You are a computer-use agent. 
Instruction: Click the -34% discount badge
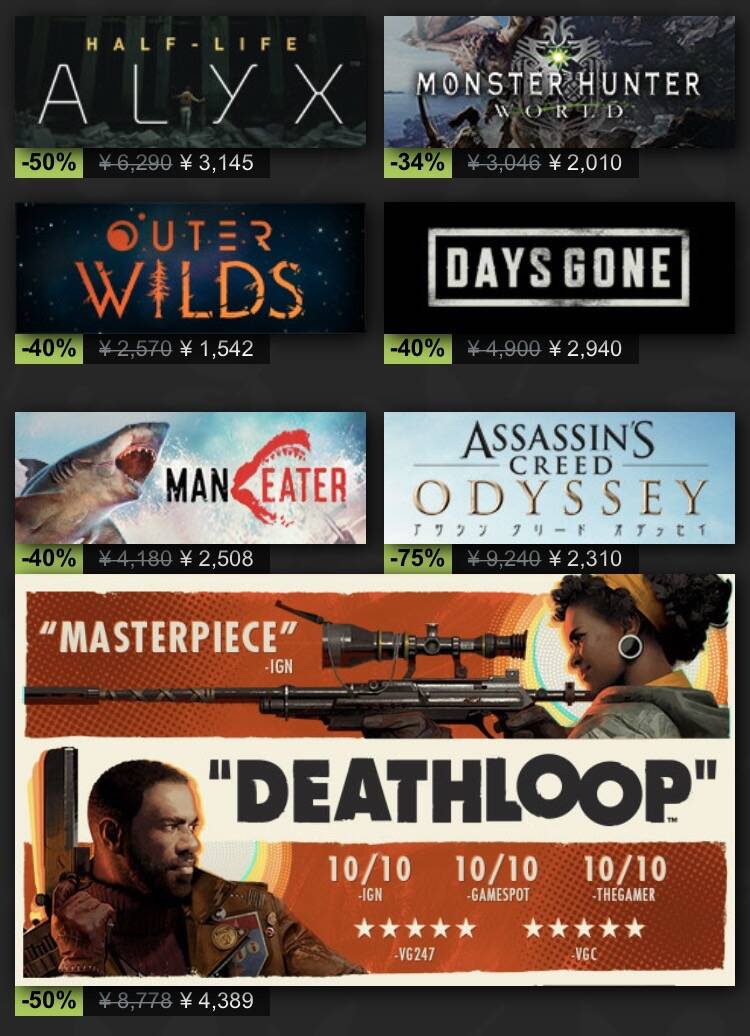pos(418,163)
